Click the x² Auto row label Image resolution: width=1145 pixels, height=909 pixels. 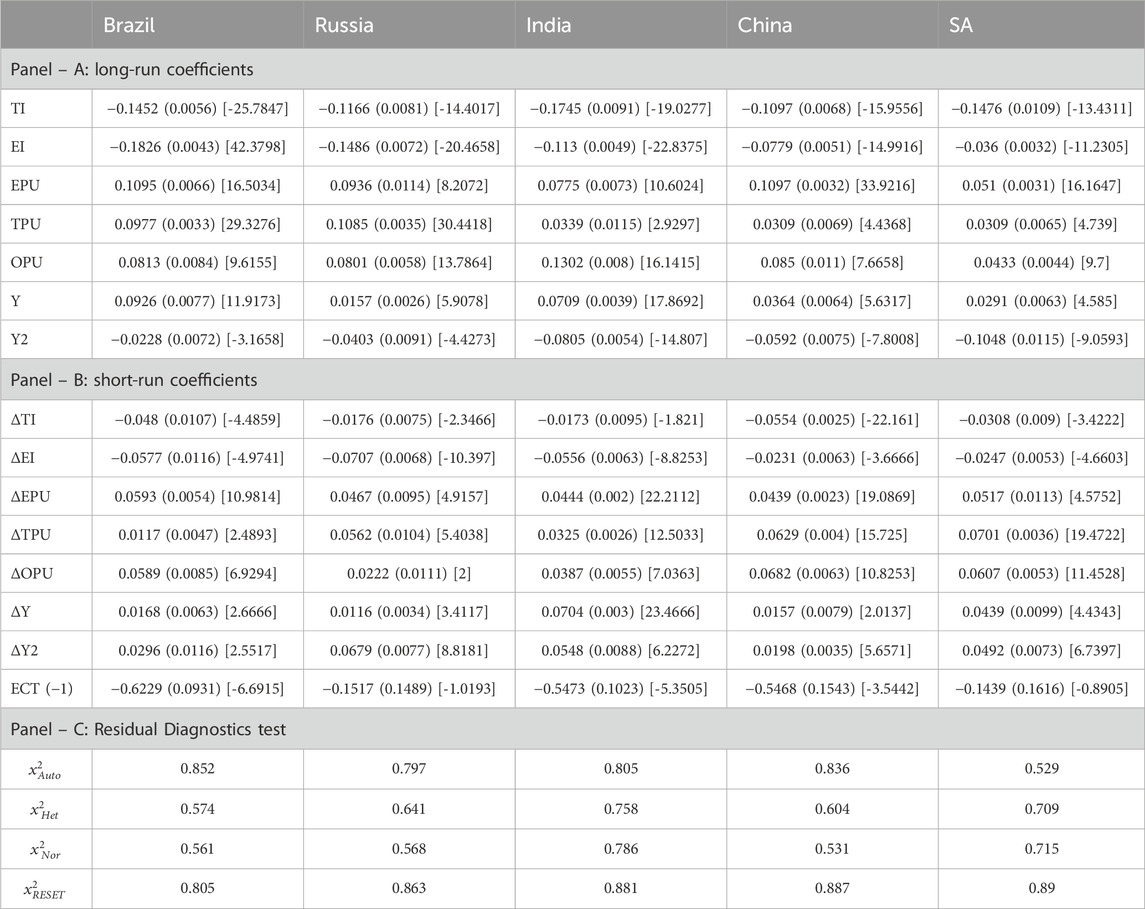click(45, 770)
